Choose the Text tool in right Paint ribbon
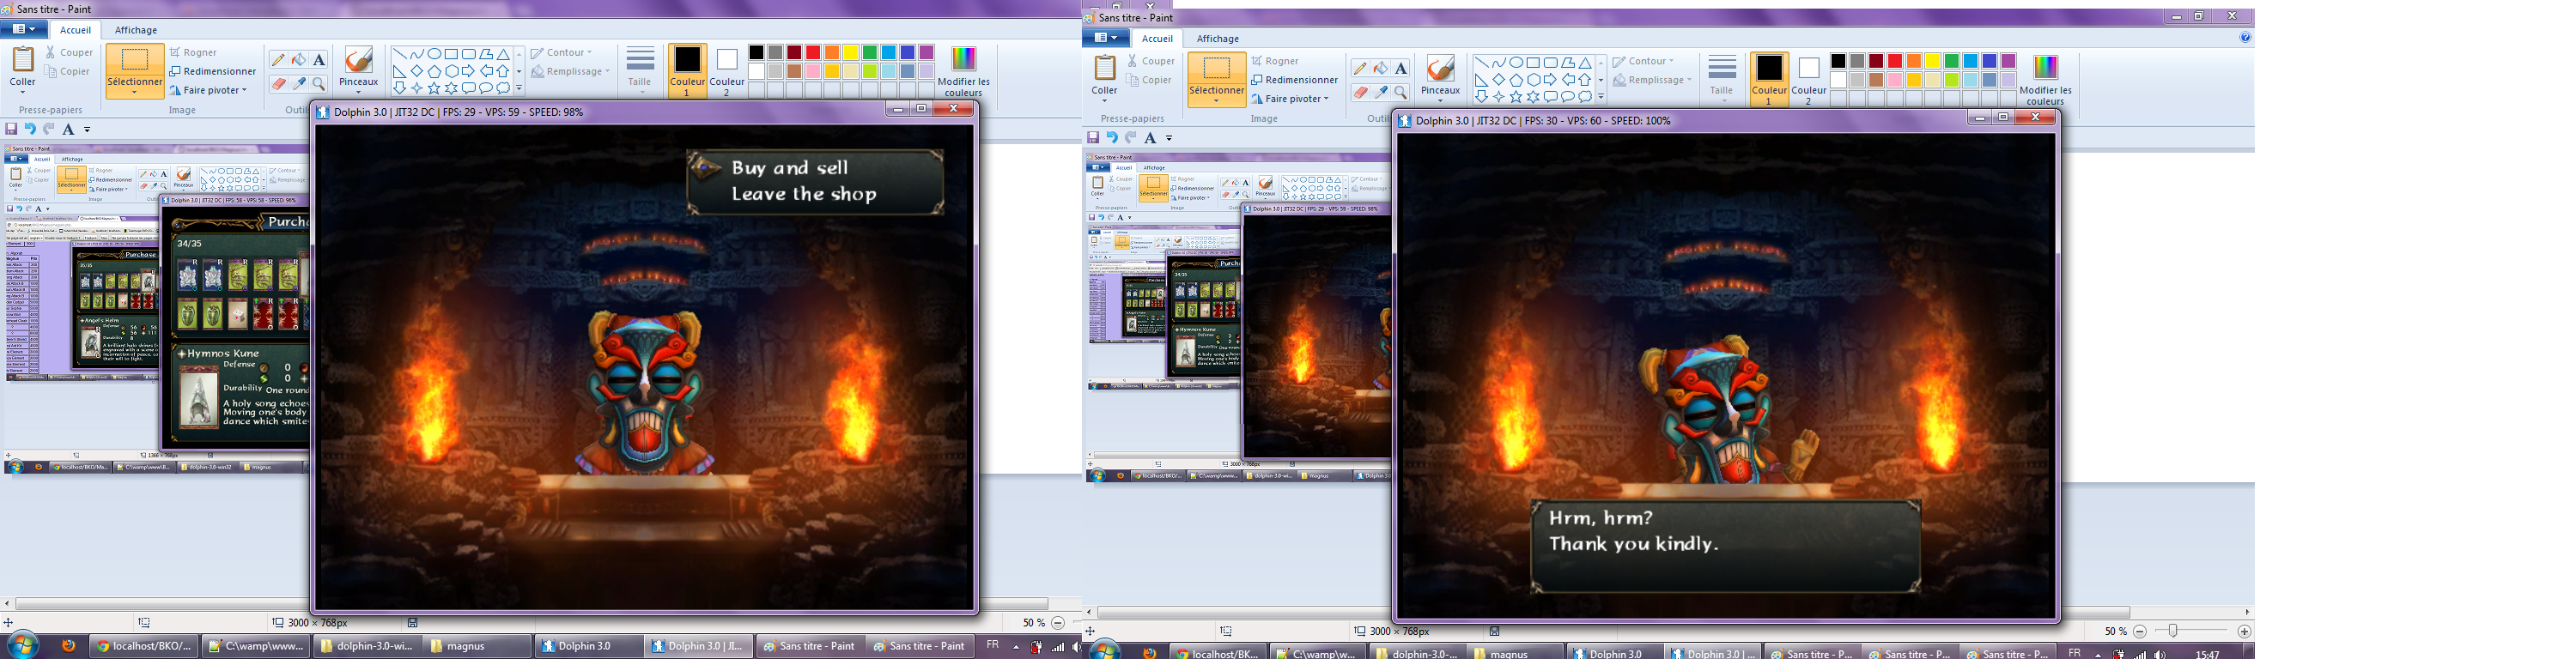The image size is (2576, 659). 1401,69
